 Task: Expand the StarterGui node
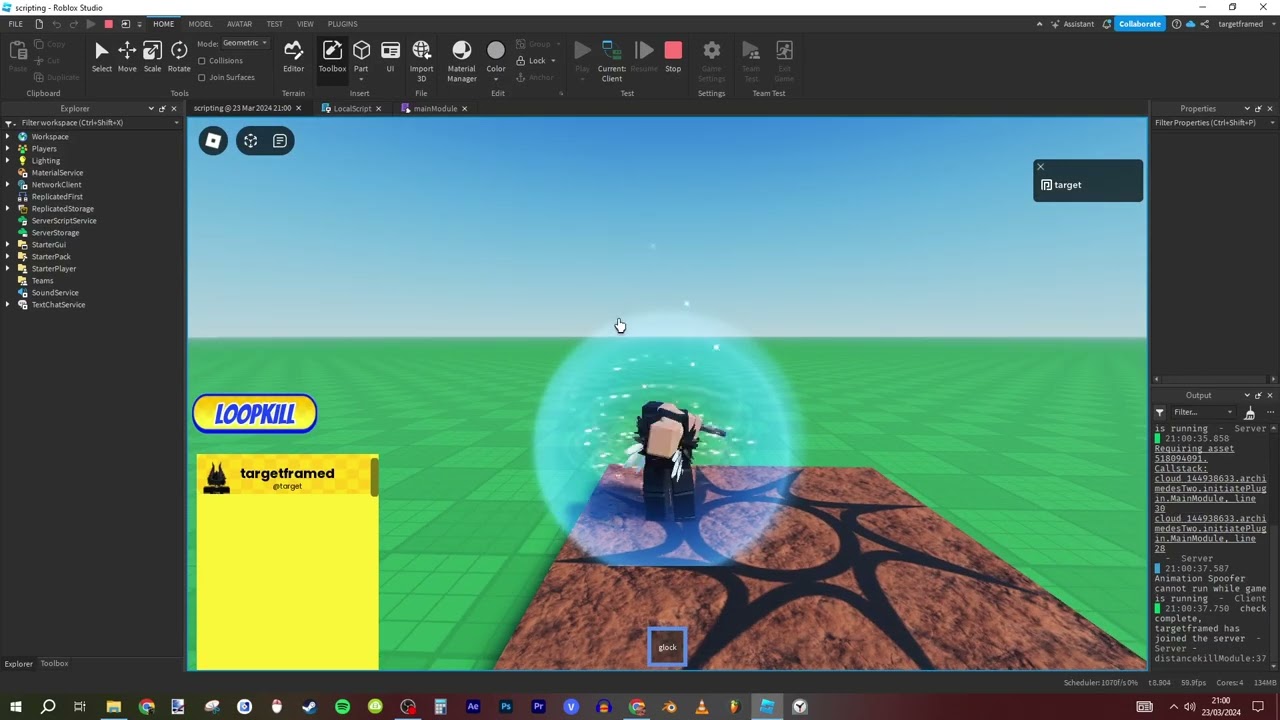tap(8, 245)
